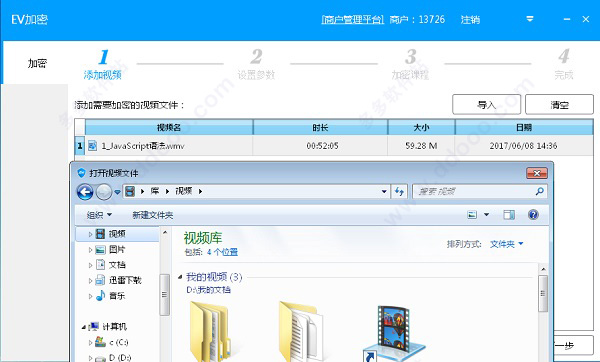The height and width of the screenshot is (362, 600).
Task: Select the 加密 sidebar tab
Action: point(37,63)
